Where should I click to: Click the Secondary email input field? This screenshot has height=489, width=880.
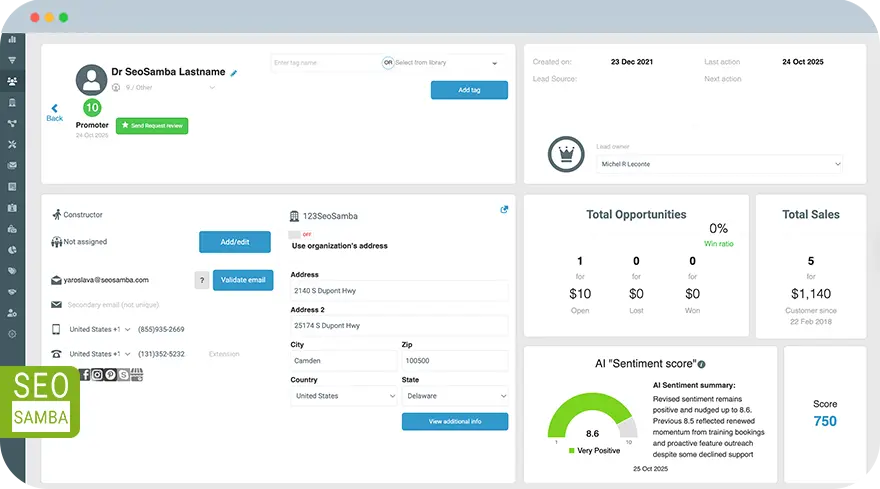tap(113, 305)
